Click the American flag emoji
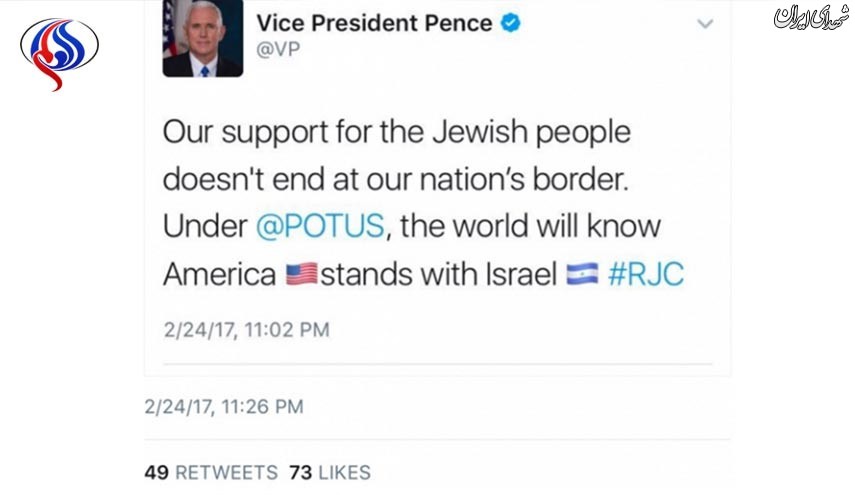 click(x=300, y=275)
